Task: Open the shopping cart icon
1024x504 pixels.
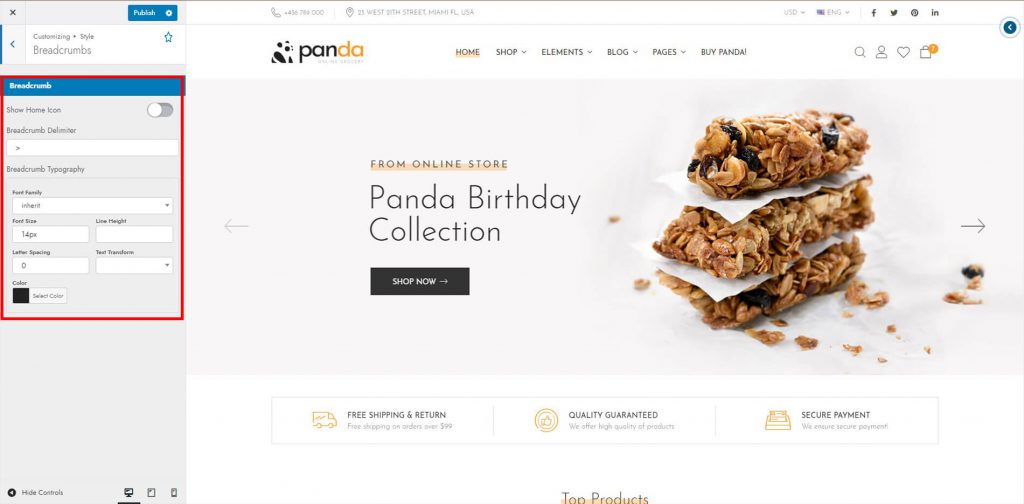Action: [926, 52]
